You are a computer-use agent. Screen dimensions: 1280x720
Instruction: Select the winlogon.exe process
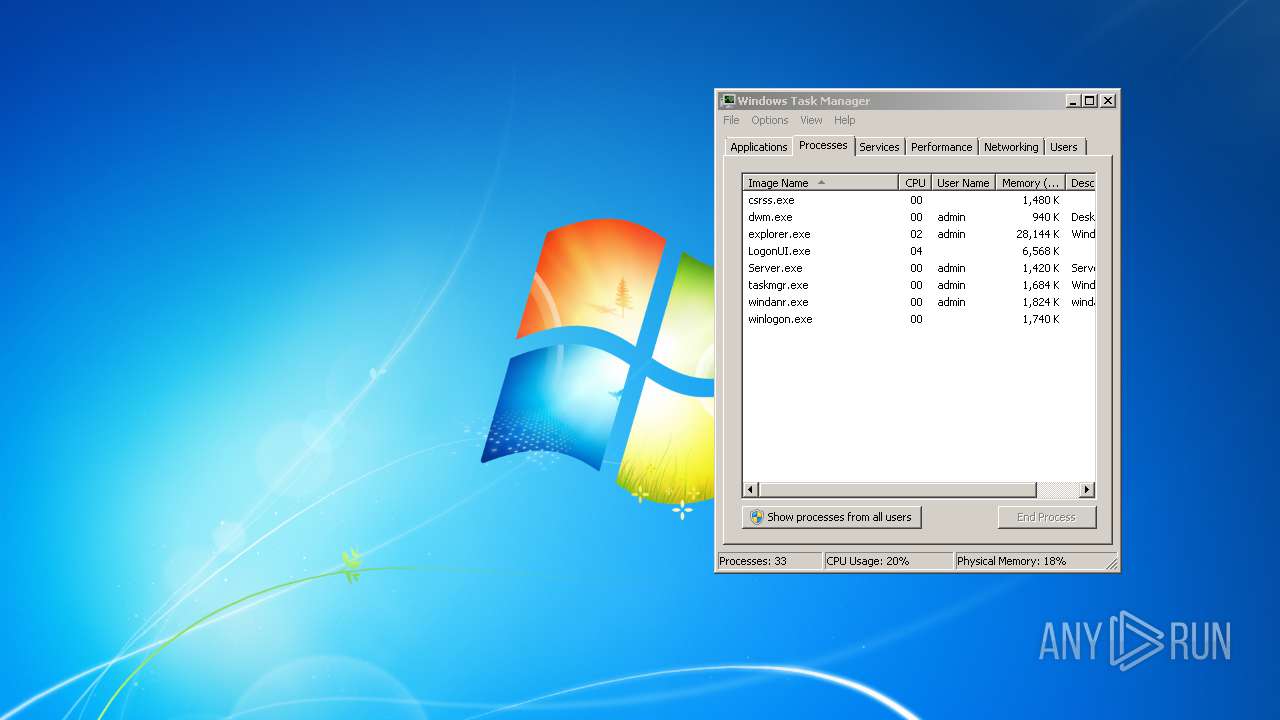[919, 319]
